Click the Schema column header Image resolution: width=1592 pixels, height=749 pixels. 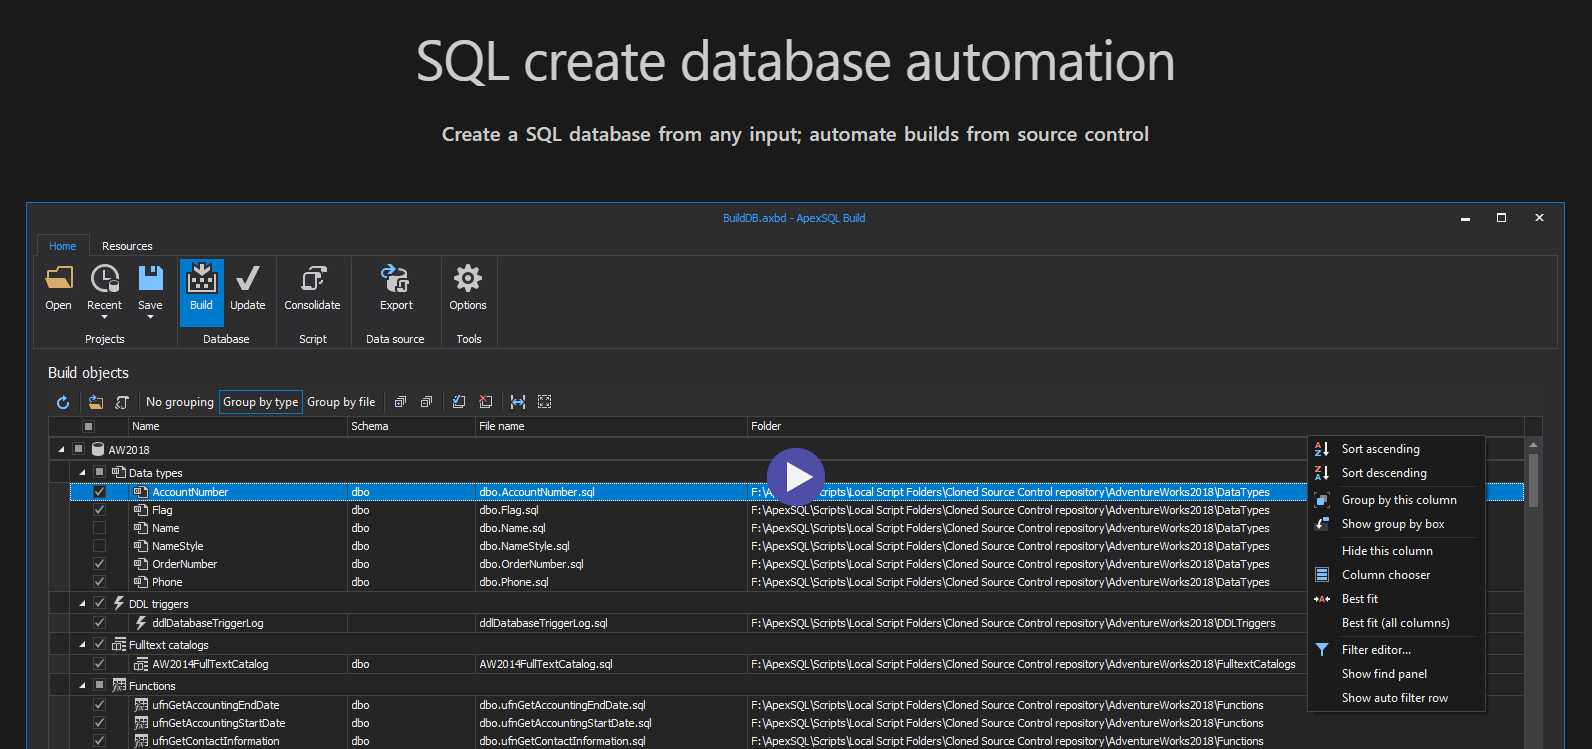pos(411,426)
